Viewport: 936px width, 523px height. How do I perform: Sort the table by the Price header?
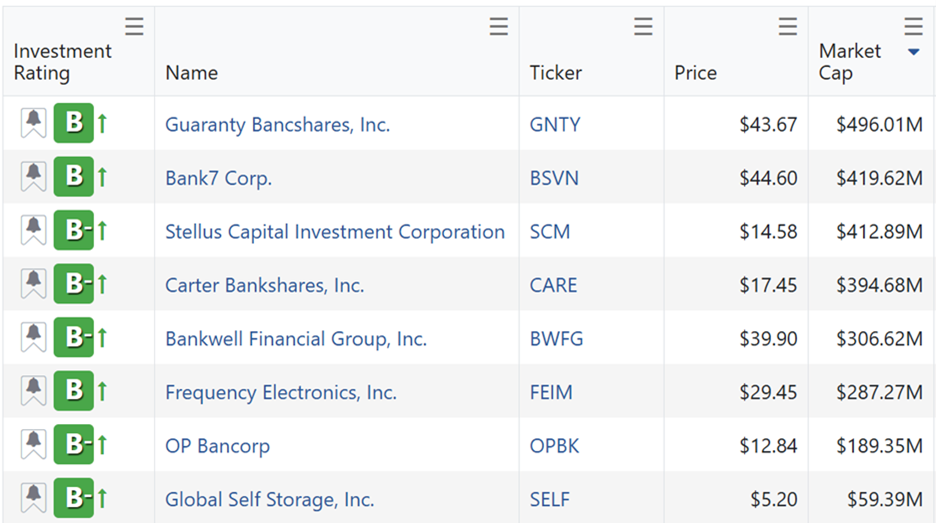(695, 73)
